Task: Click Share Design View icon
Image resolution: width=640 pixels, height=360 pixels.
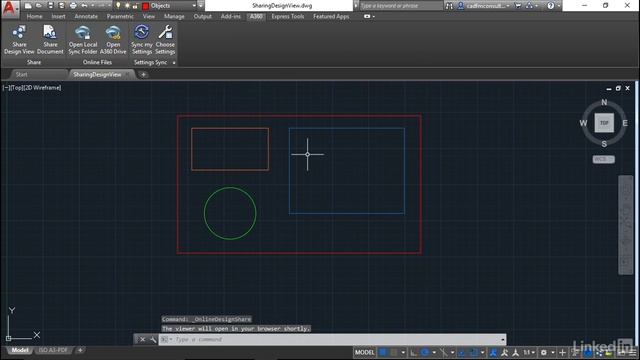Action: click(19, 33)
